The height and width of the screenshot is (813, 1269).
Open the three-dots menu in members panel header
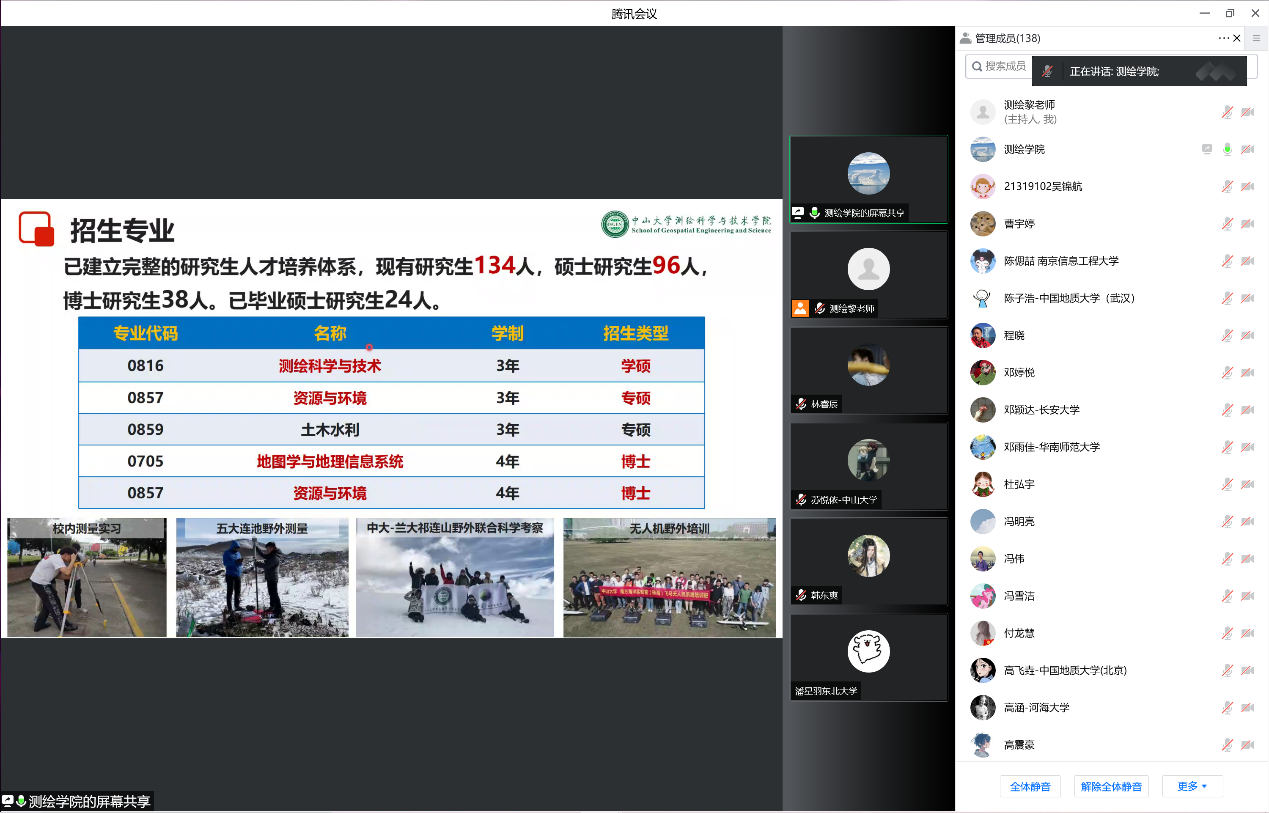[1223, 38]
